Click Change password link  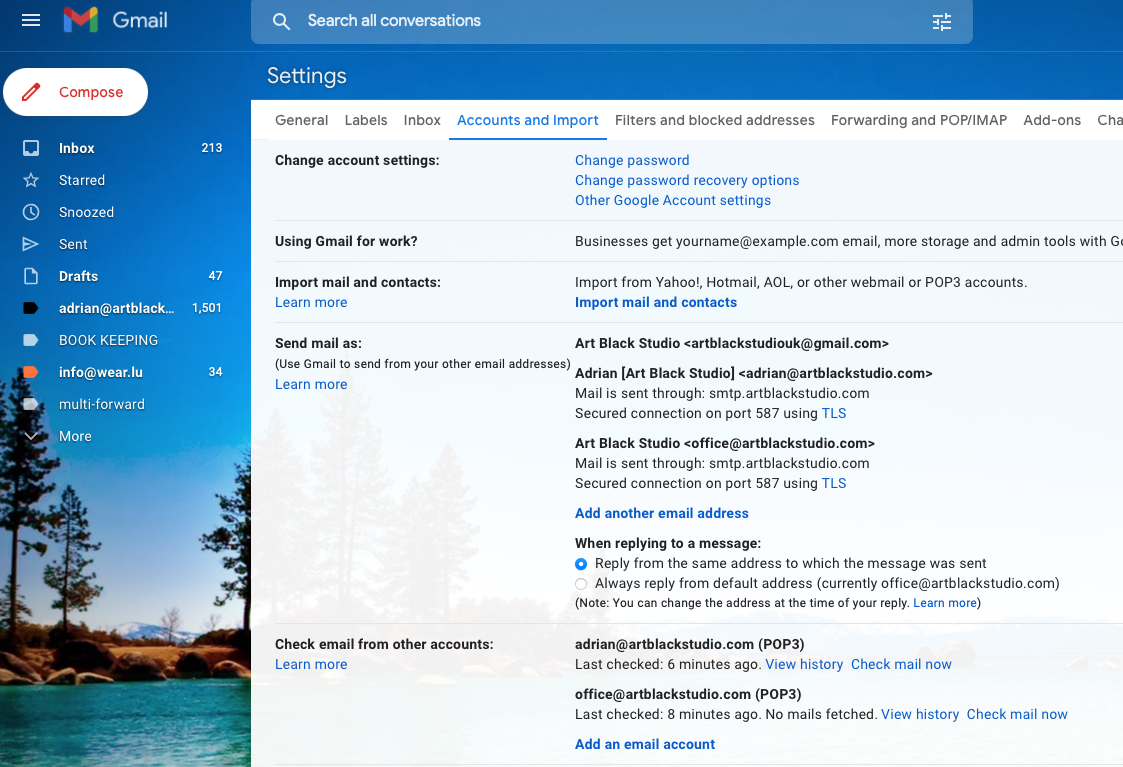coord(632,160)
